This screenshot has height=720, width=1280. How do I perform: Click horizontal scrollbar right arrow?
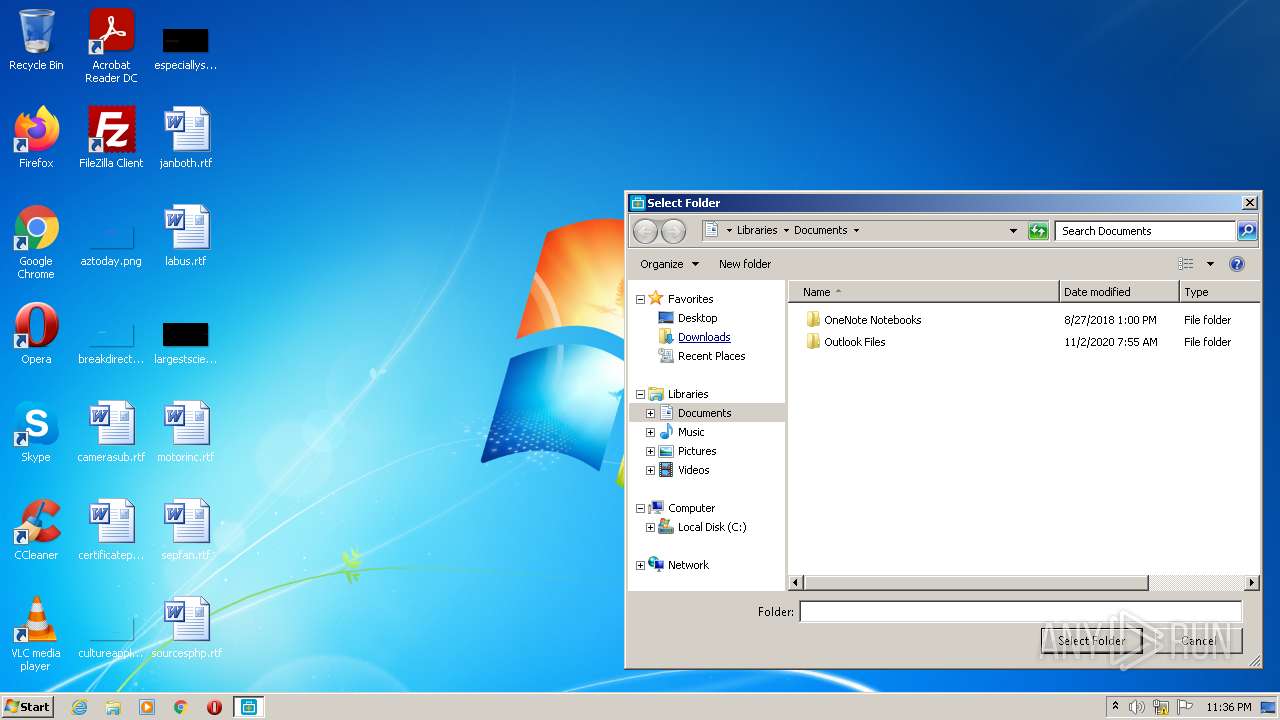point(1251,583)
